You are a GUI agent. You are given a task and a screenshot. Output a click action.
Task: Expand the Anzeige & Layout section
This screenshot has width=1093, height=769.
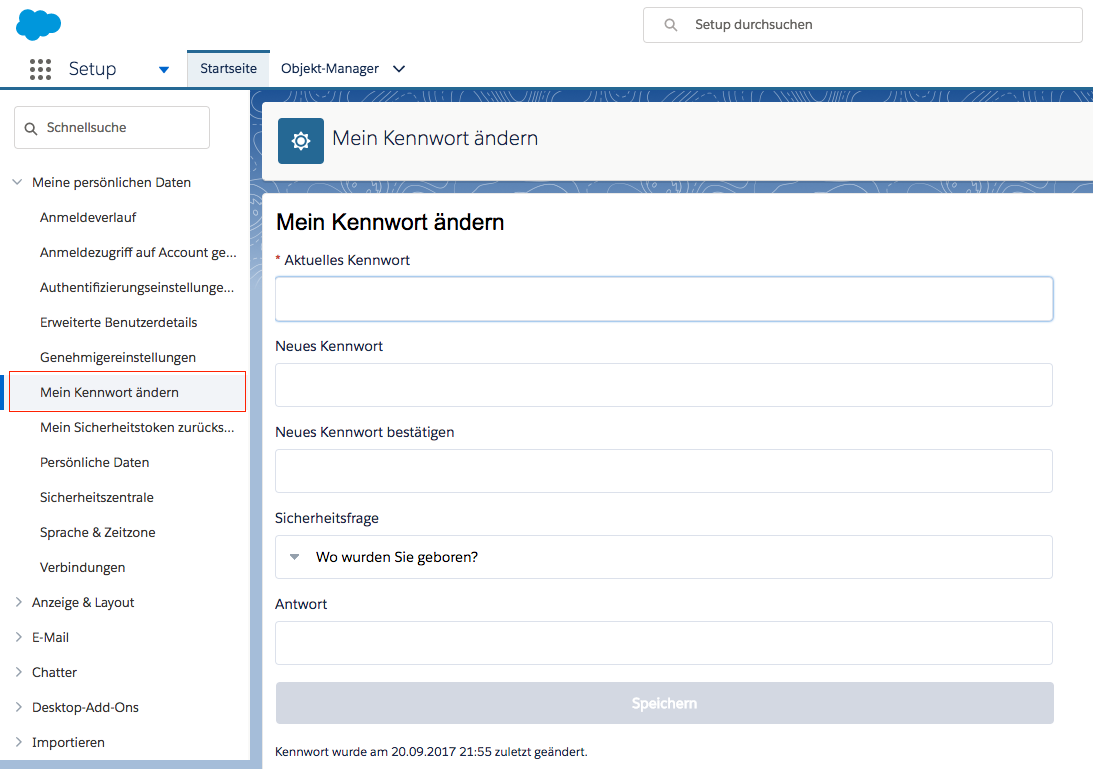point(18,602)
